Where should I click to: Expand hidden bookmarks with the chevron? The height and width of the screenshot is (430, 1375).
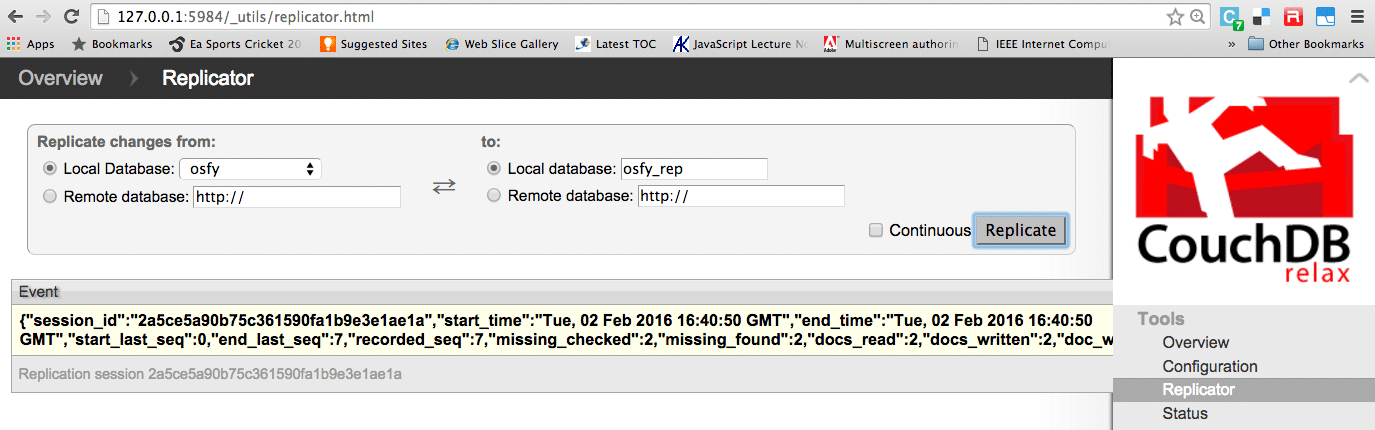(1234, 44)
